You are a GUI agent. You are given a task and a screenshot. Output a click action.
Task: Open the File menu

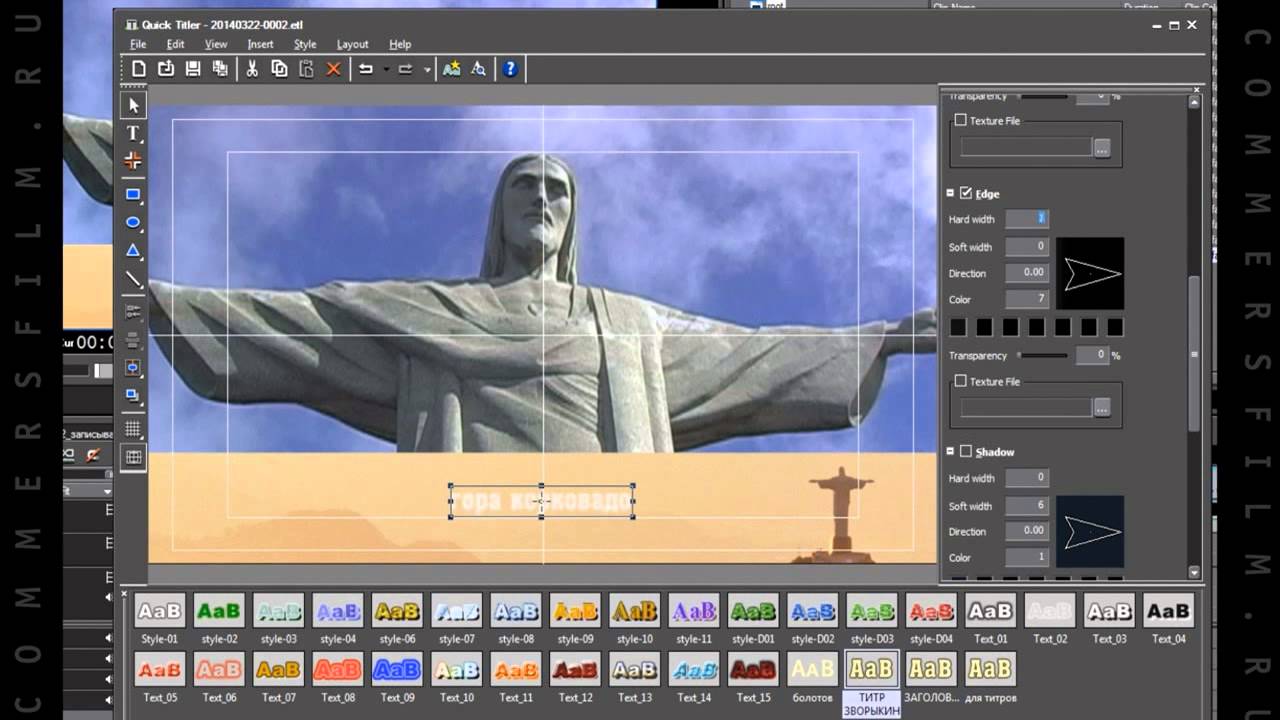coord(138,44)
